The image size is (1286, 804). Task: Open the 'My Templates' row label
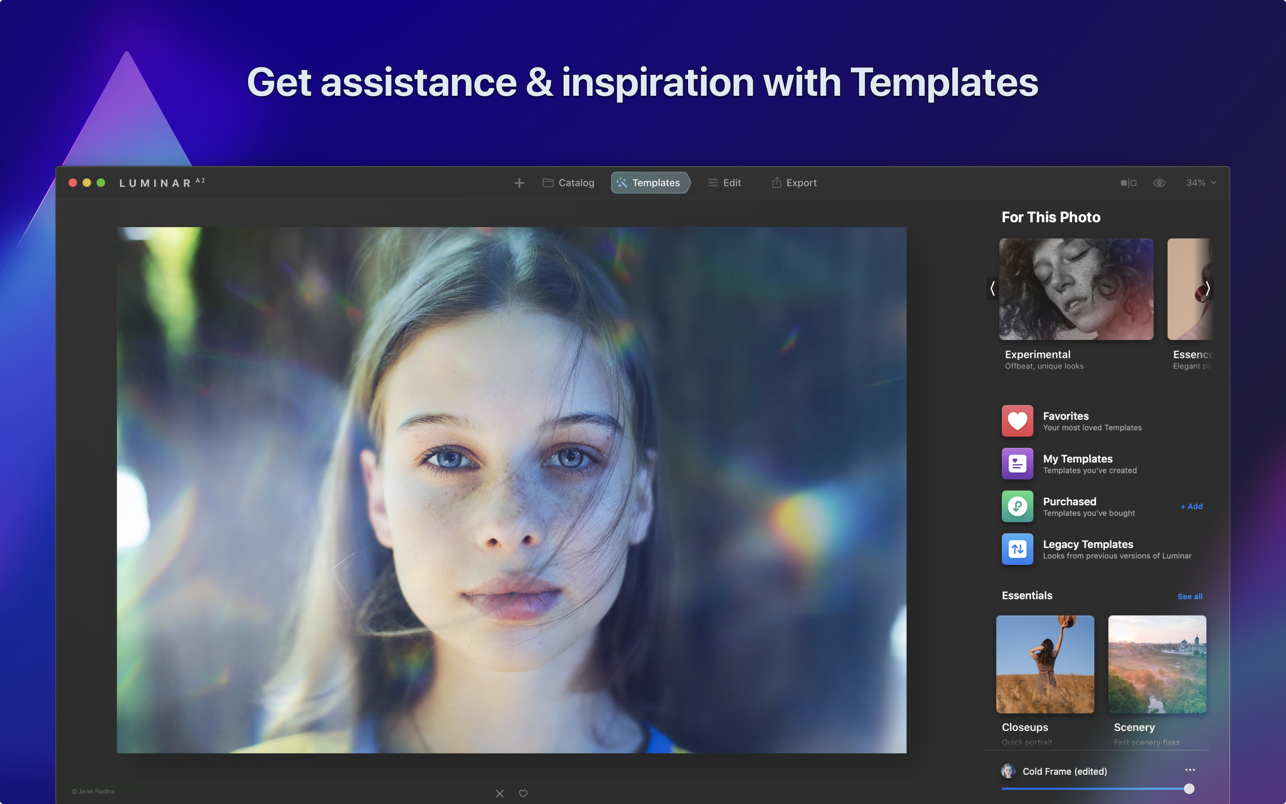pyautogui.click(x=1077, y=459)
